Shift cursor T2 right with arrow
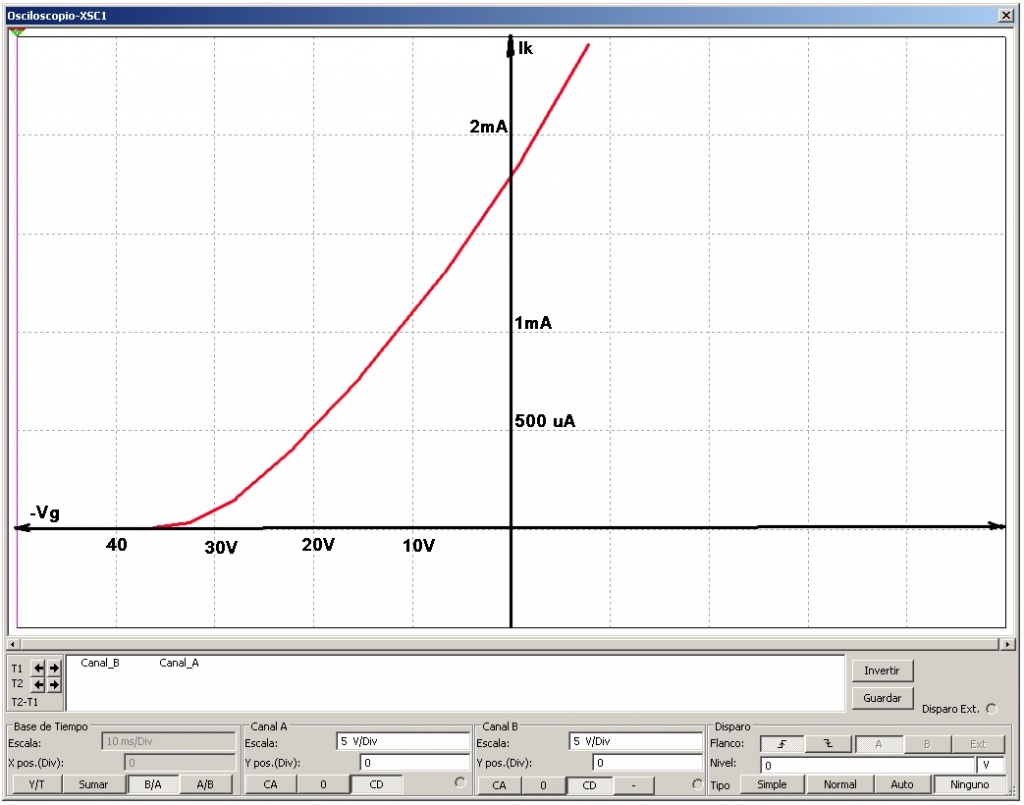 pos(54,685)
